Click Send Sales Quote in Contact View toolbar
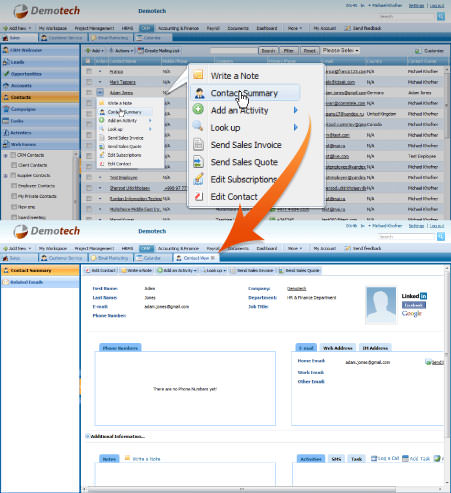 tap(299, 270)
